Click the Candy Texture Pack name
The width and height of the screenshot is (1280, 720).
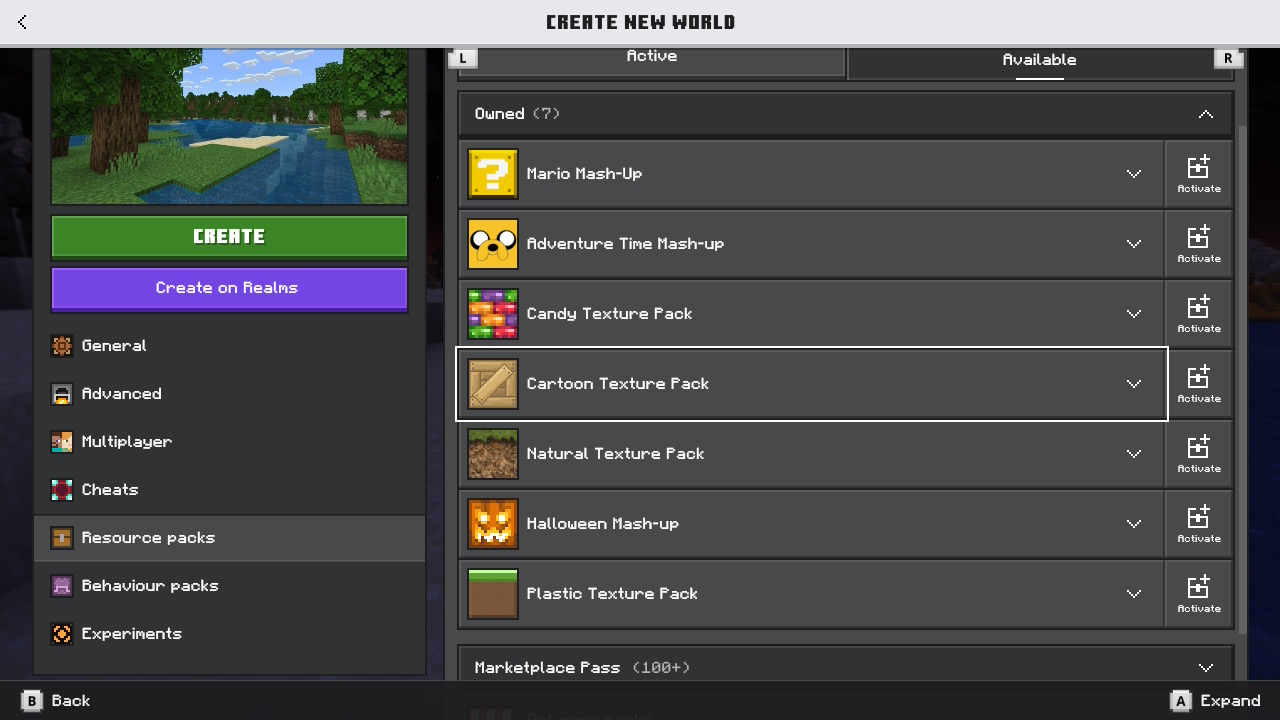pyautogui.click(x=609, y=314)
